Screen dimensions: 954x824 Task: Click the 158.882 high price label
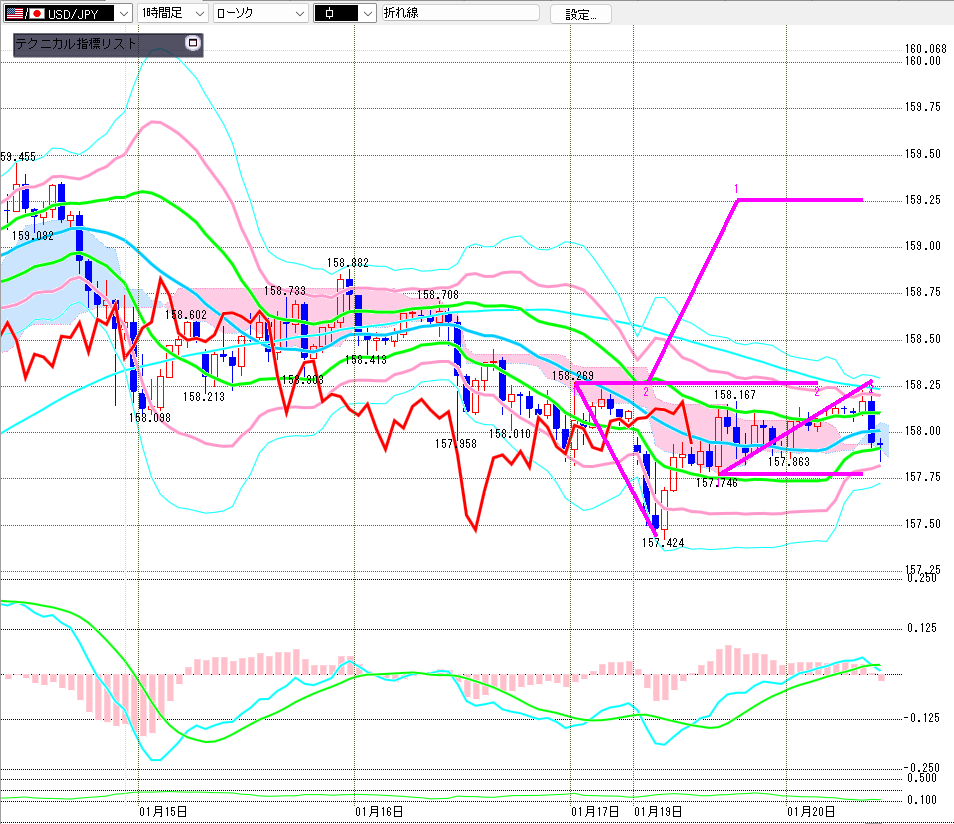coord(347,263)
